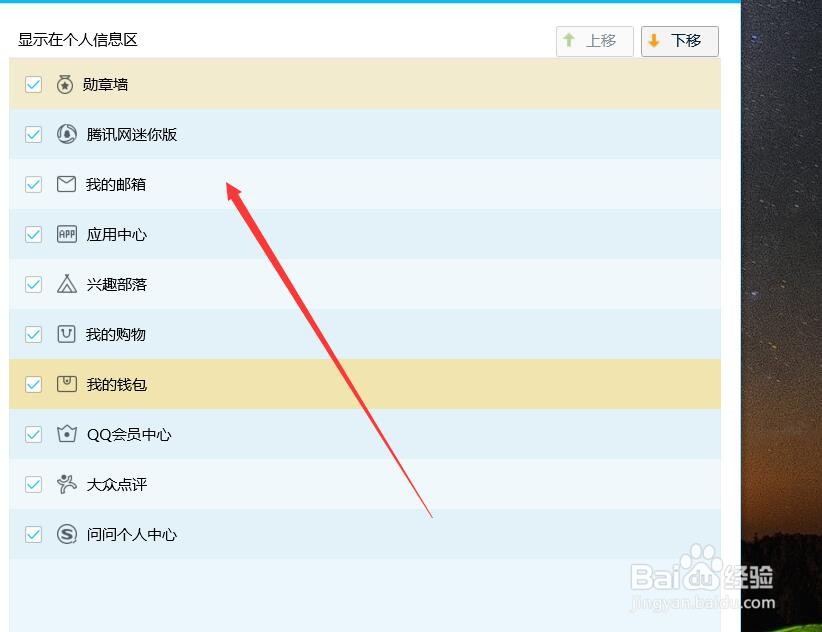Click the 大众点评 figure icon

(x=67, y=484)
